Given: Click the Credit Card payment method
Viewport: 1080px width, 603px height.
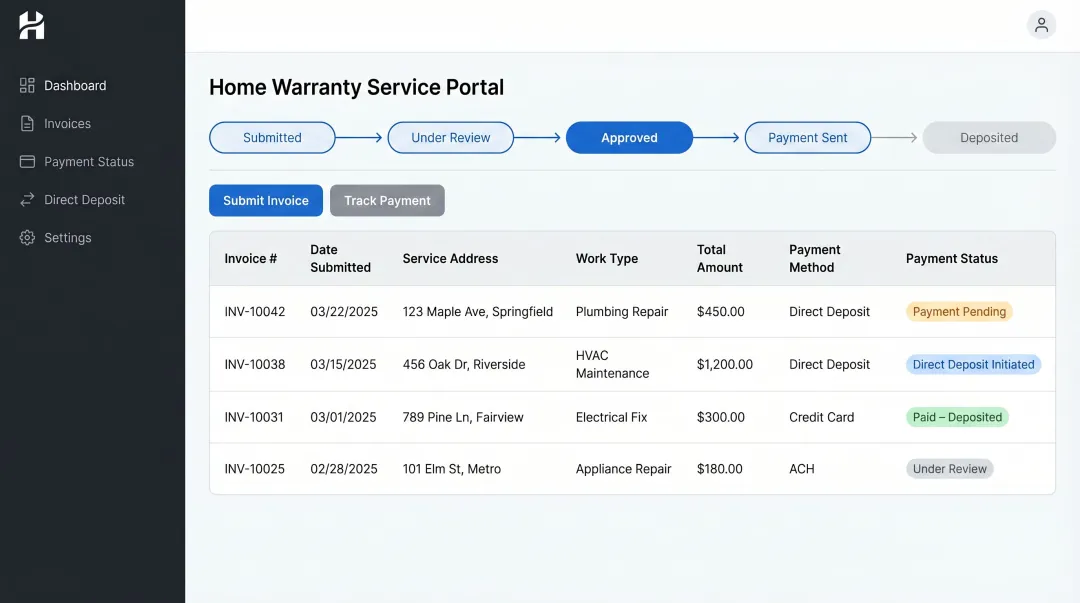Looking at the screenshot, I should pyautogui.click(x=821, y=417).
